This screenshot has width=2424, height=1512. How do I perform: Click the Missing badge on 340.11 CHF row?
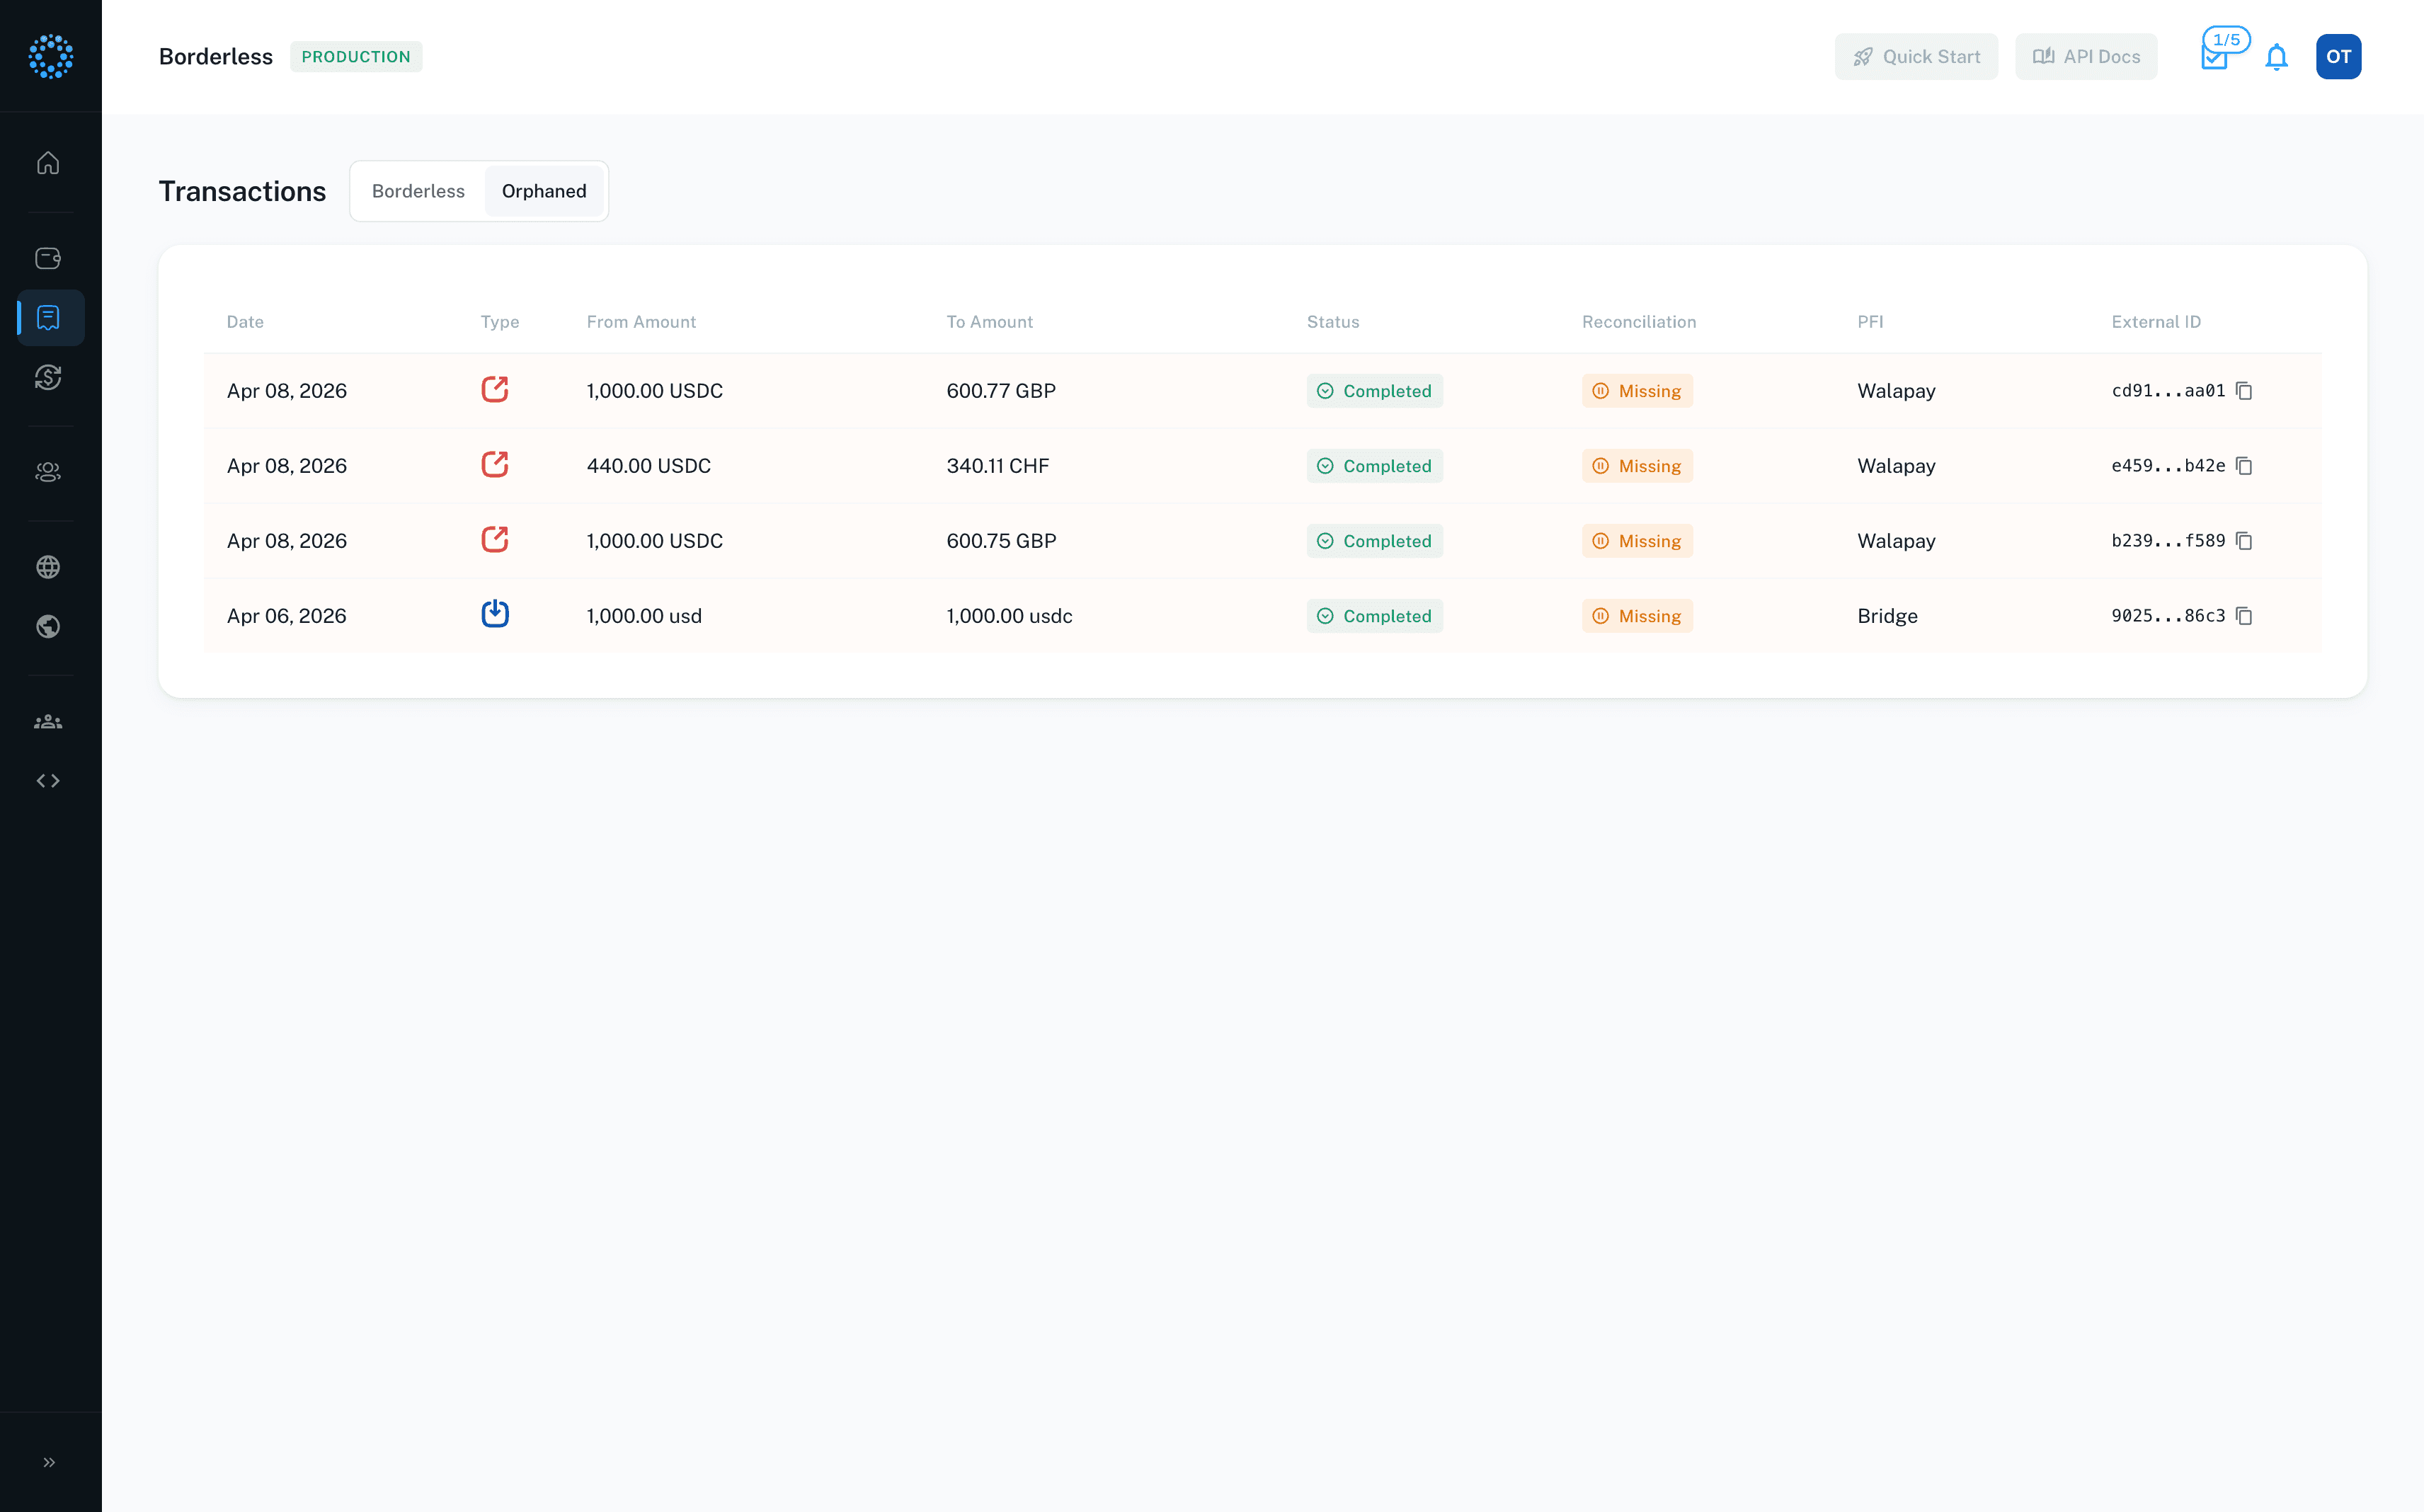coord(1636,466)
